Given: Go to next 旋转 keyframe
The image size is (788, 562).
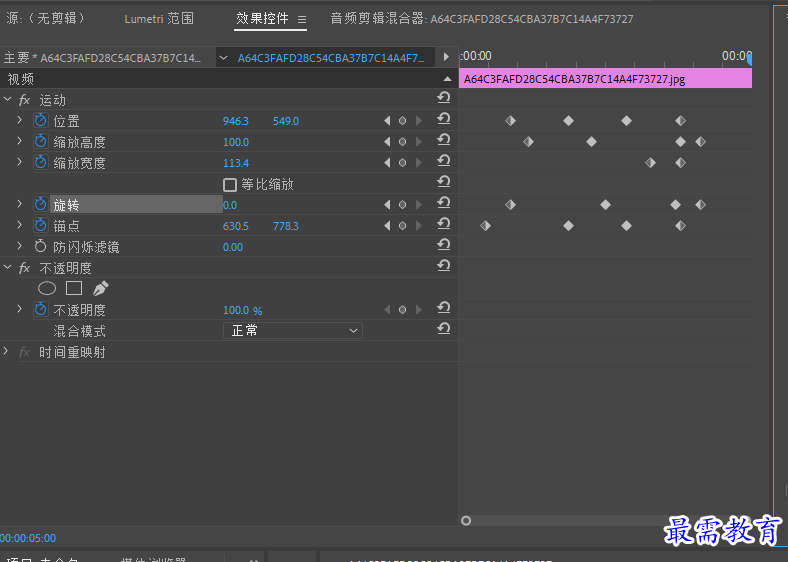Looking at the screenshot, I should pyautogui.click(x=419, y=205).
